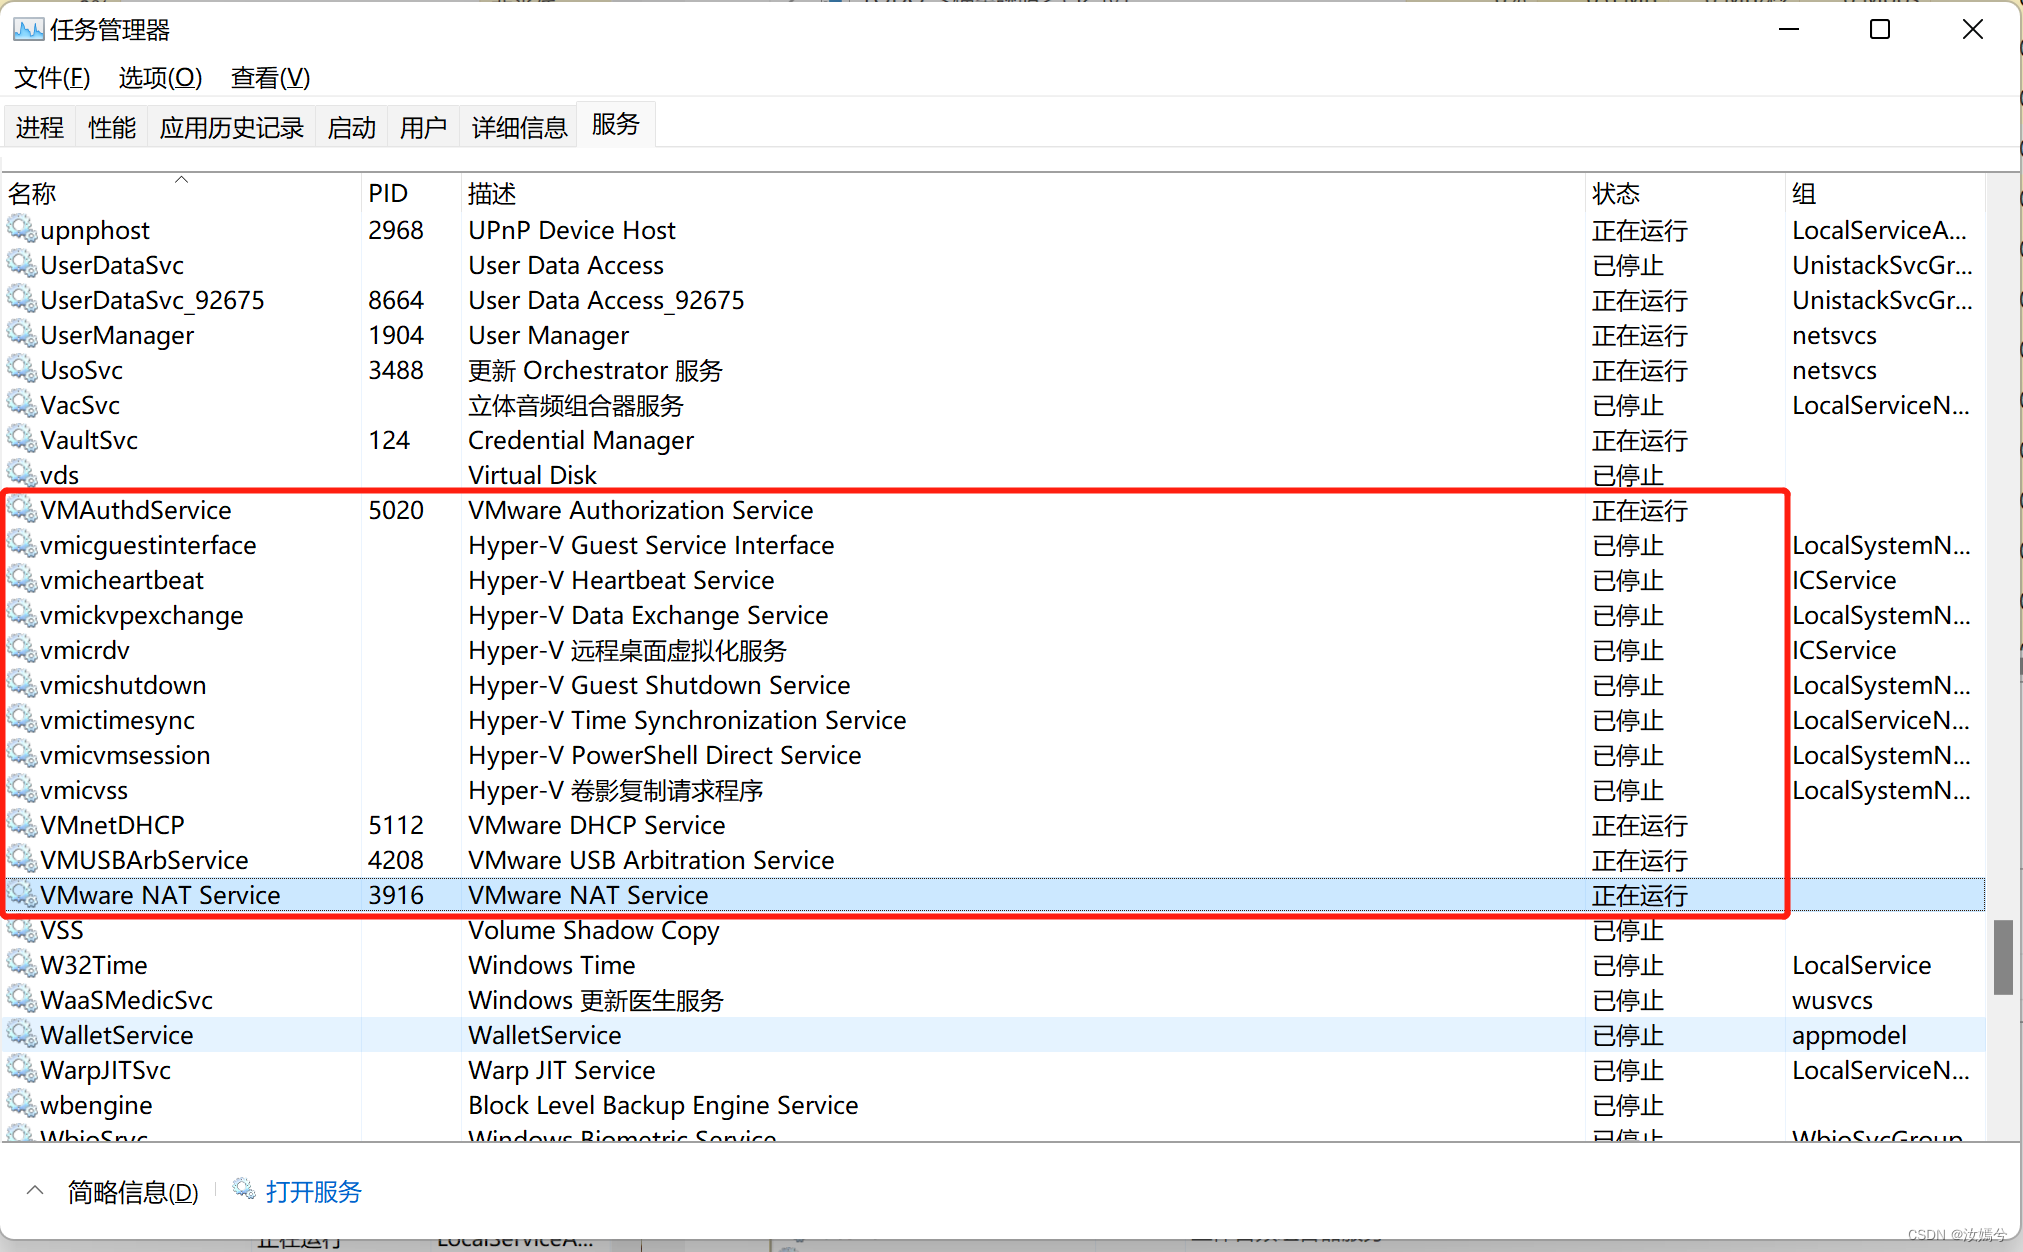Image resolution: width=2023 pixels, height=1252 pixels.
Task: Click the service icon for VaultSvc
Action: 22,439
